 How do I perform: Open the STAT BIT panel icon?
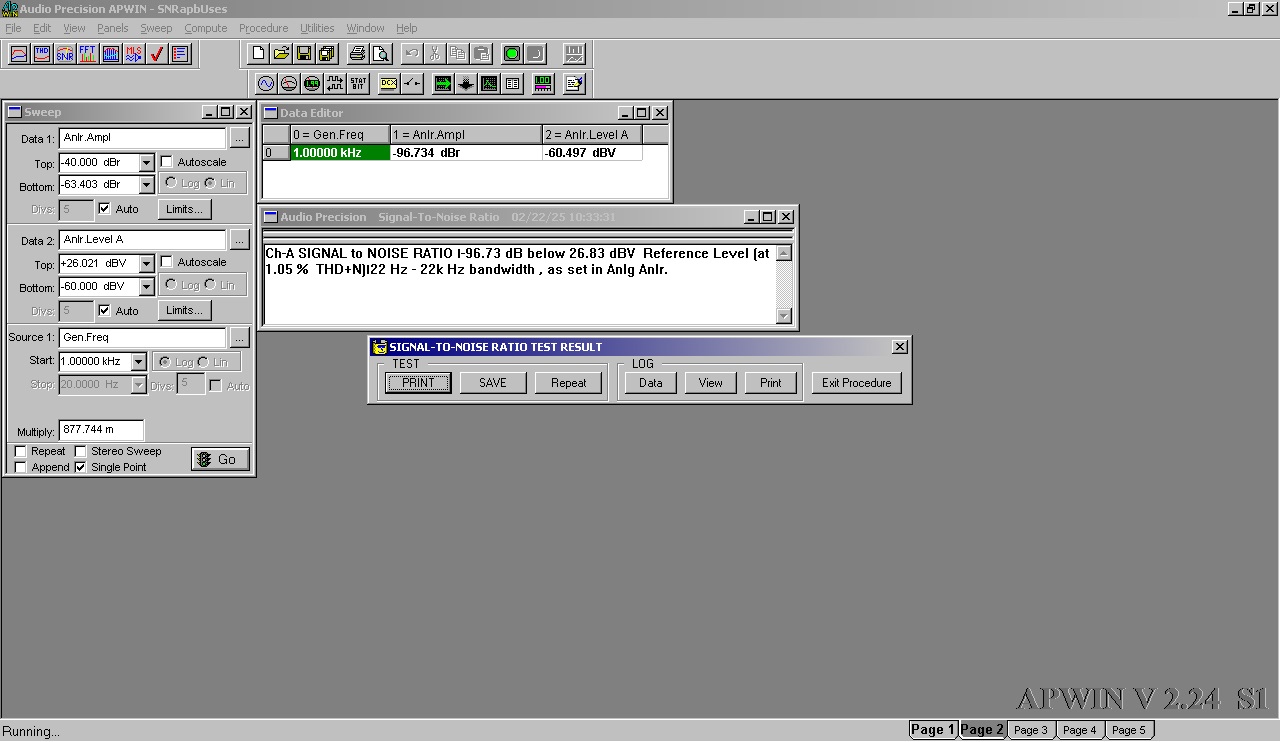pyautogui.click(x=358, y=84)
